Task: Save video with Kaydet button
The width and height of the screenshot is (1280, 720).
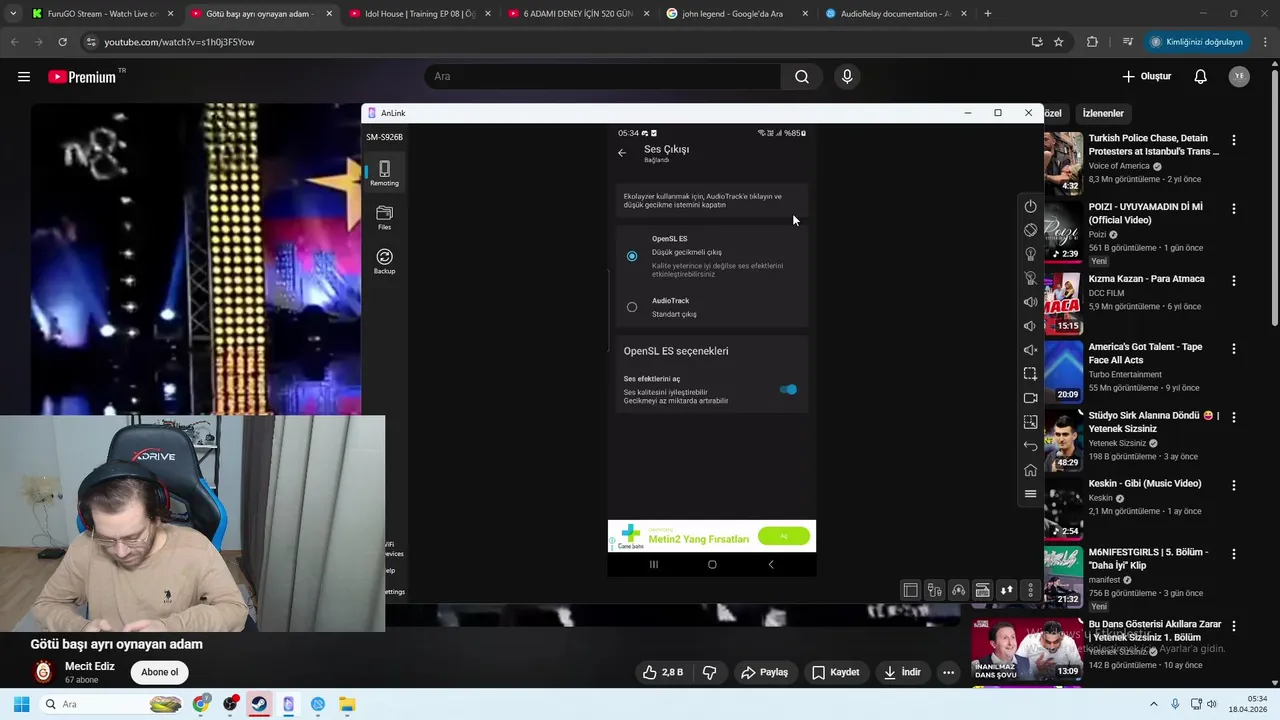Action: coord(835,672)
